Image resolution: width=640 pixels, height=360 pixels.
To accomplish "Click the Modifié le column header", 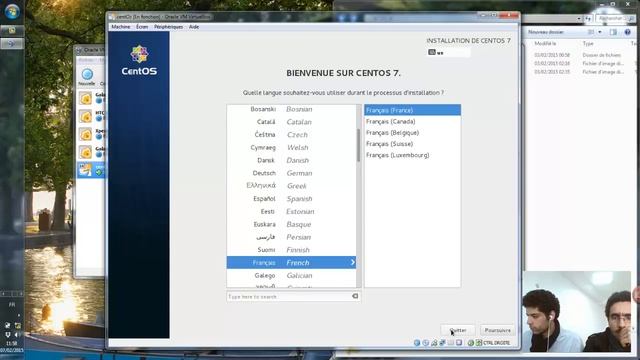I will (x=545, y=43).
